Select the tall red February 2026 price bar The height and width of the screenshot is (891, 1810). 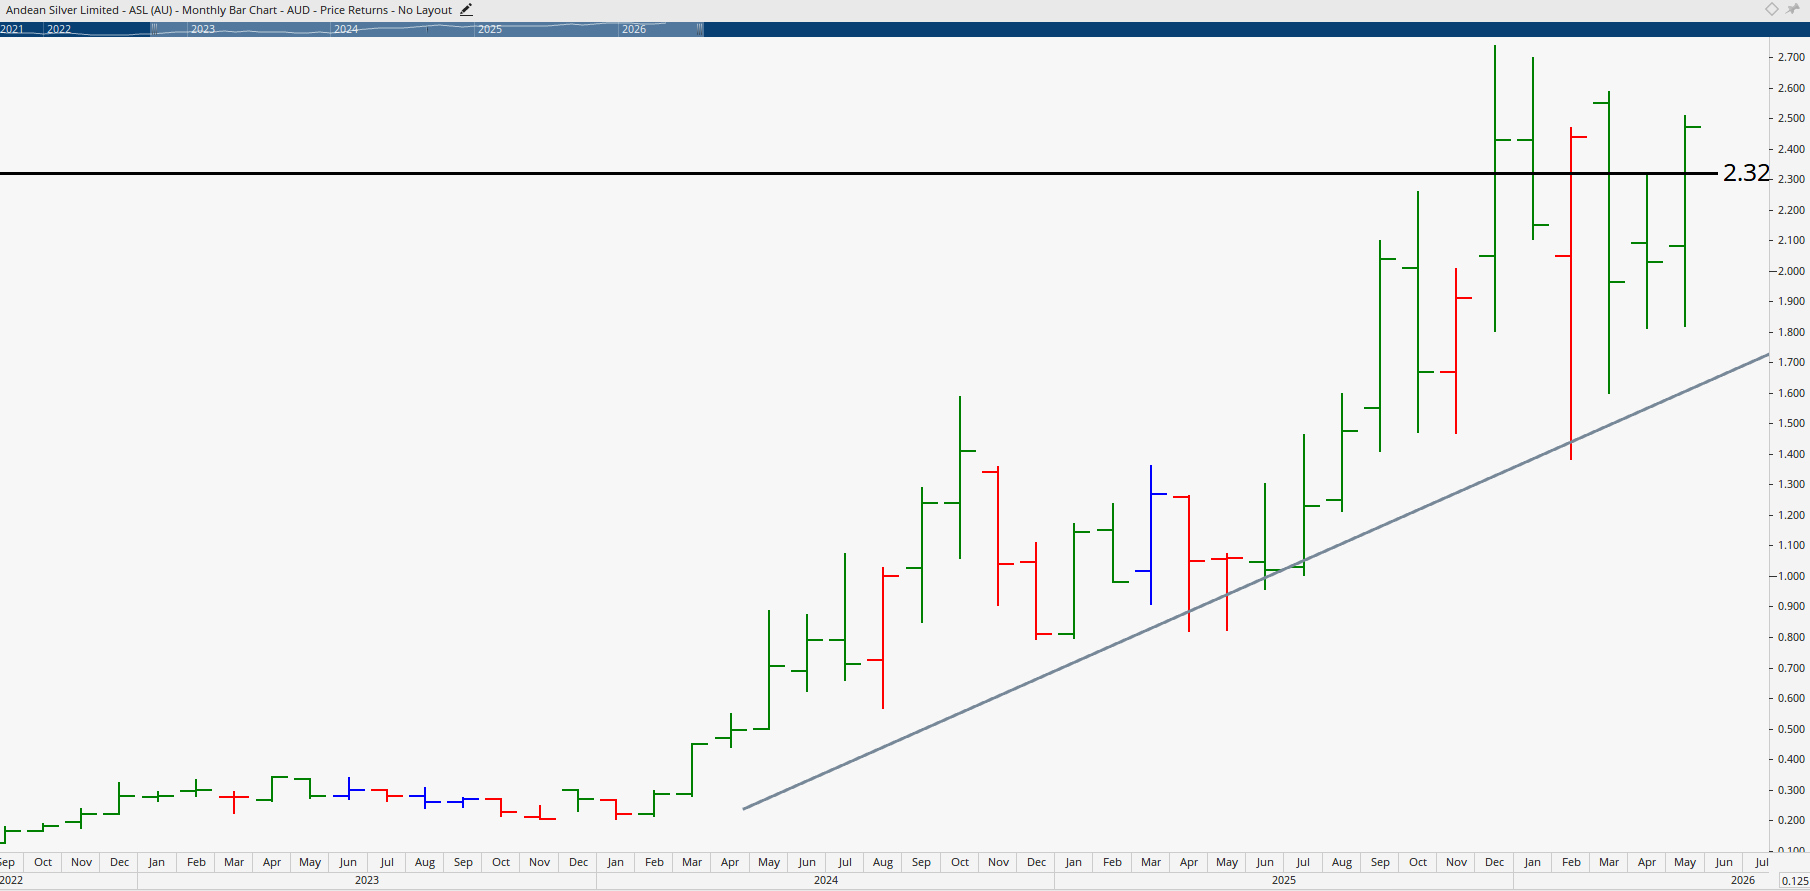point(1571,293)
